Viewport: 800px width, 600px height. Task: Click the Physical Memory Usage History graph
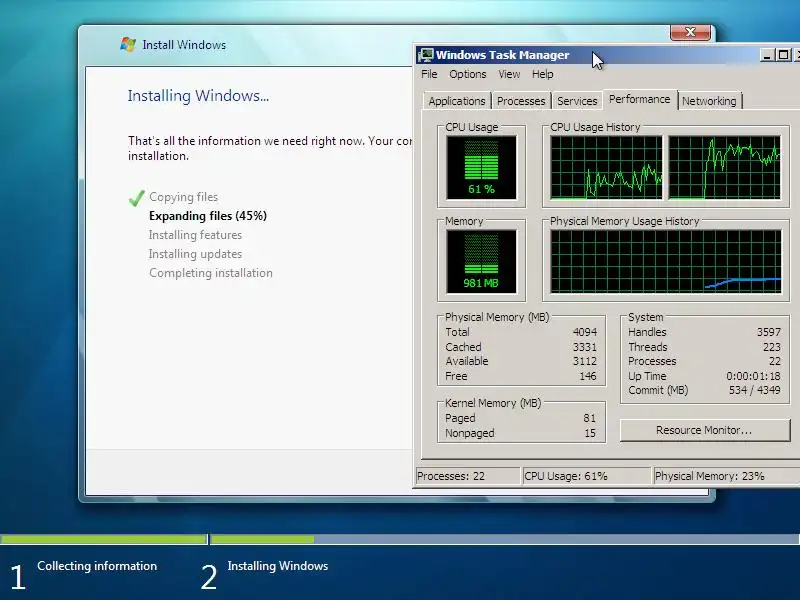[x=666, y=262]
